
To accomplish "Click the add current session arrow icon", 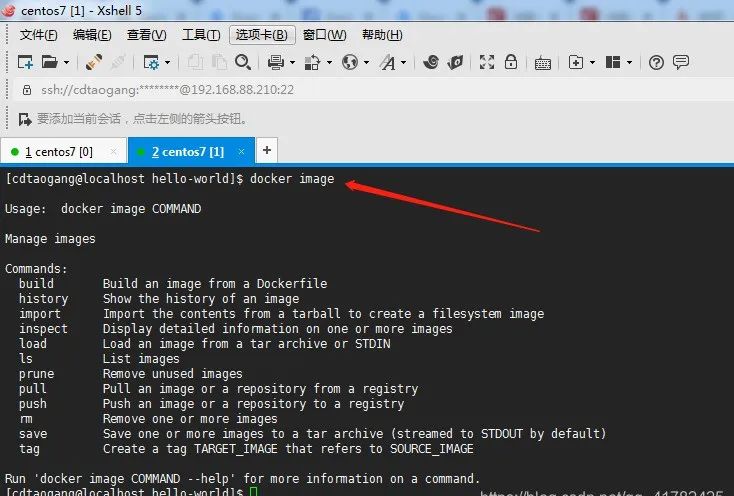I will [25, 119].
